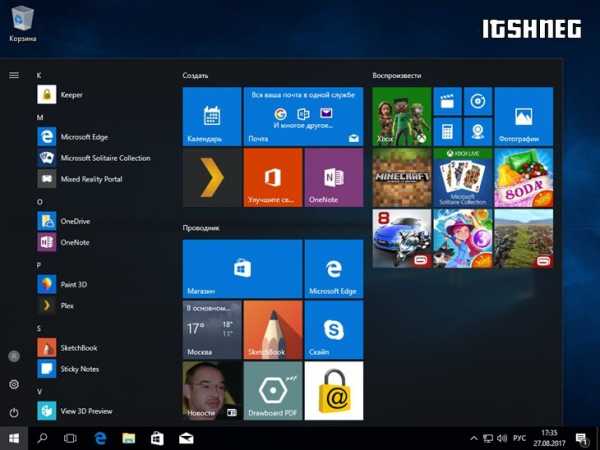Open the Почта mail tile
The image size is (600, 450).
(303, 116)
